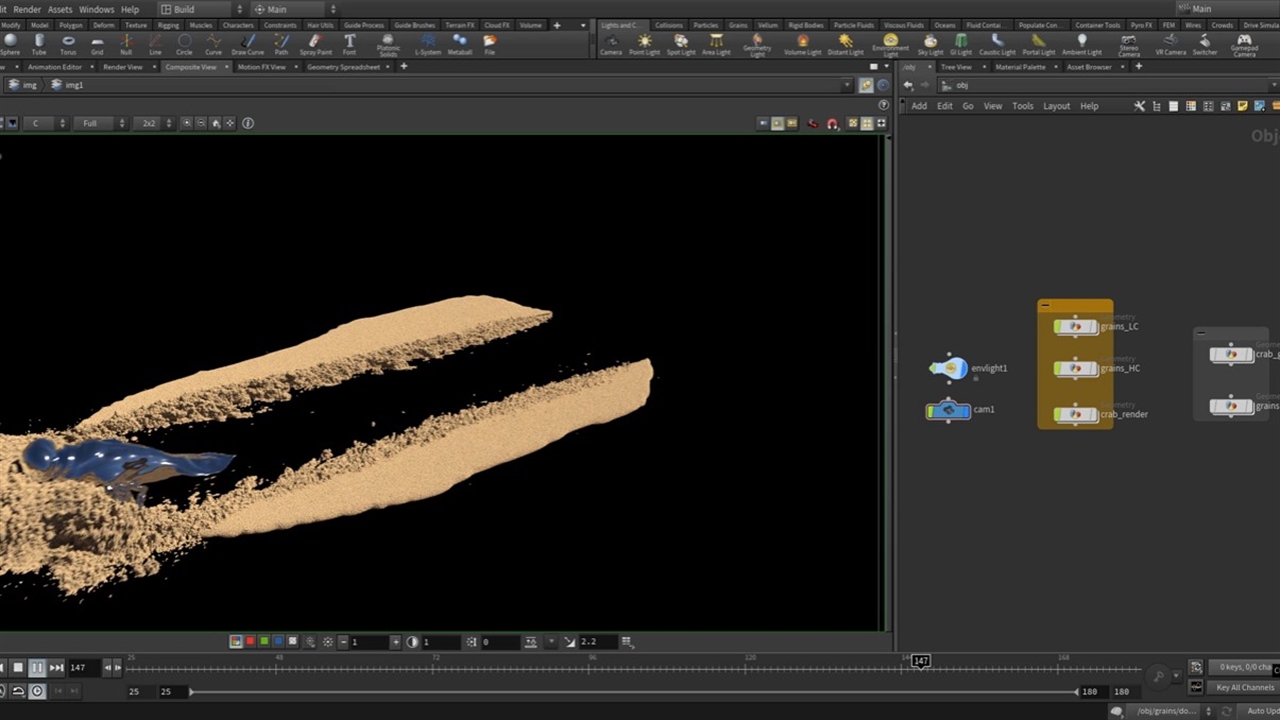Screen dimensions: 1280x720
Task: Open the Windows menu
Action: [x=97, y=9]
